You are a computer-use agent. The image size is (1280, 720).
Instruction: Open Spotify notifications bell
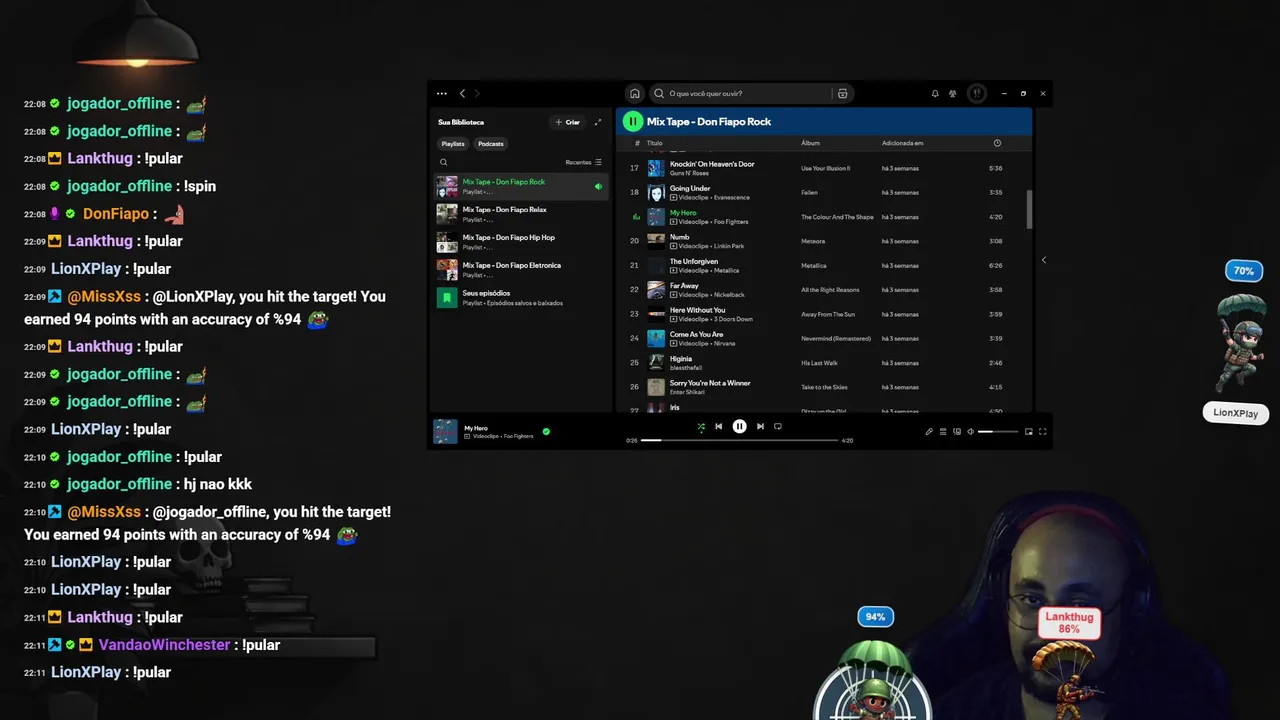[935, 93]
